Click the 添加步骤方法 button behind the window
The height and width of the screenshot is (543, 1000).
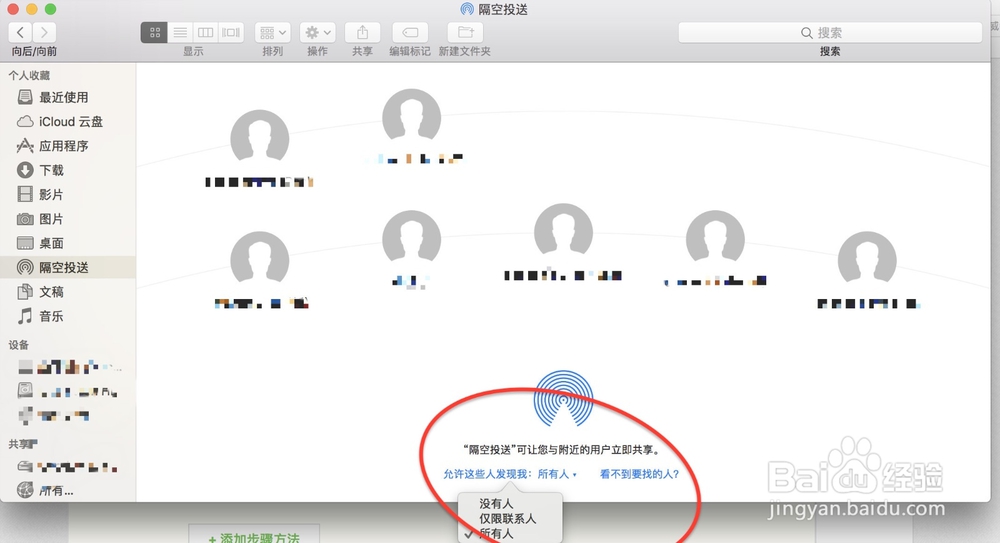tap(254, 536)
